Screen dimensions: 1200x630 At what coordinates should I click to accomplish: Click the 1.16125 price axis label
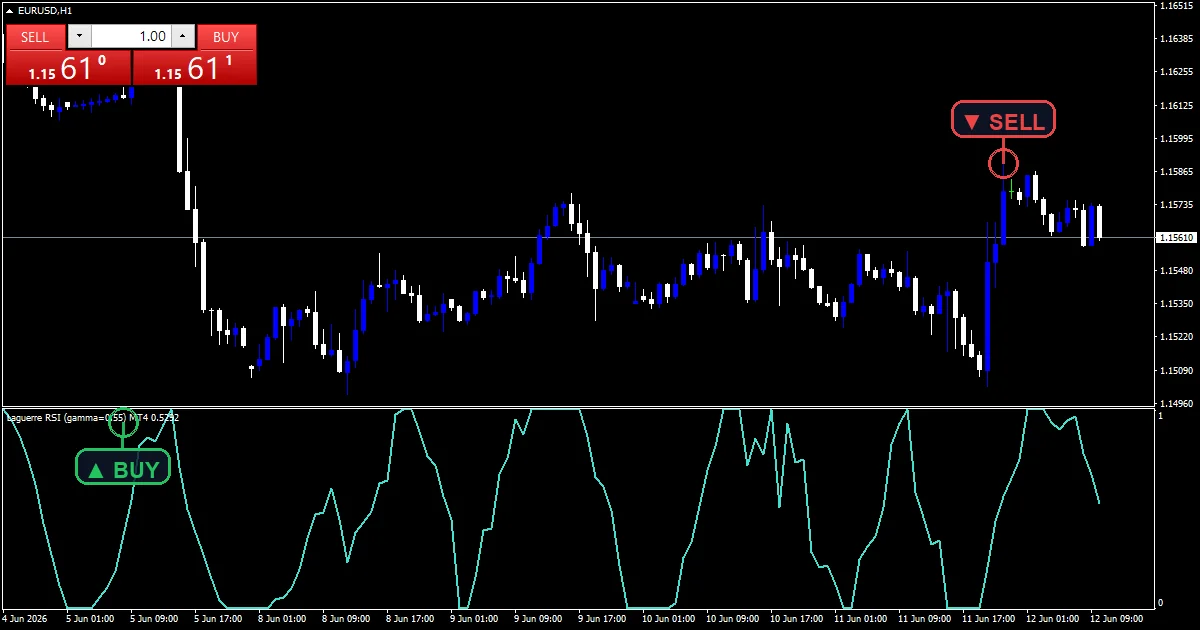[1176, 105]
